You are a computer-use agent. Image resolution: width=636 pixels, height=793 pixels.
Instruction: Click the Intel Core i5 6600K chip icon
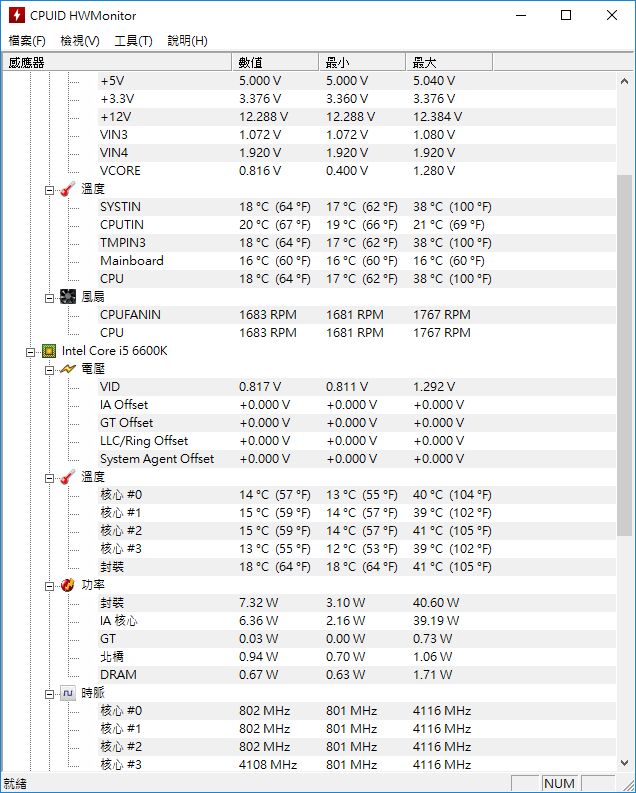[x=48, y=351]
